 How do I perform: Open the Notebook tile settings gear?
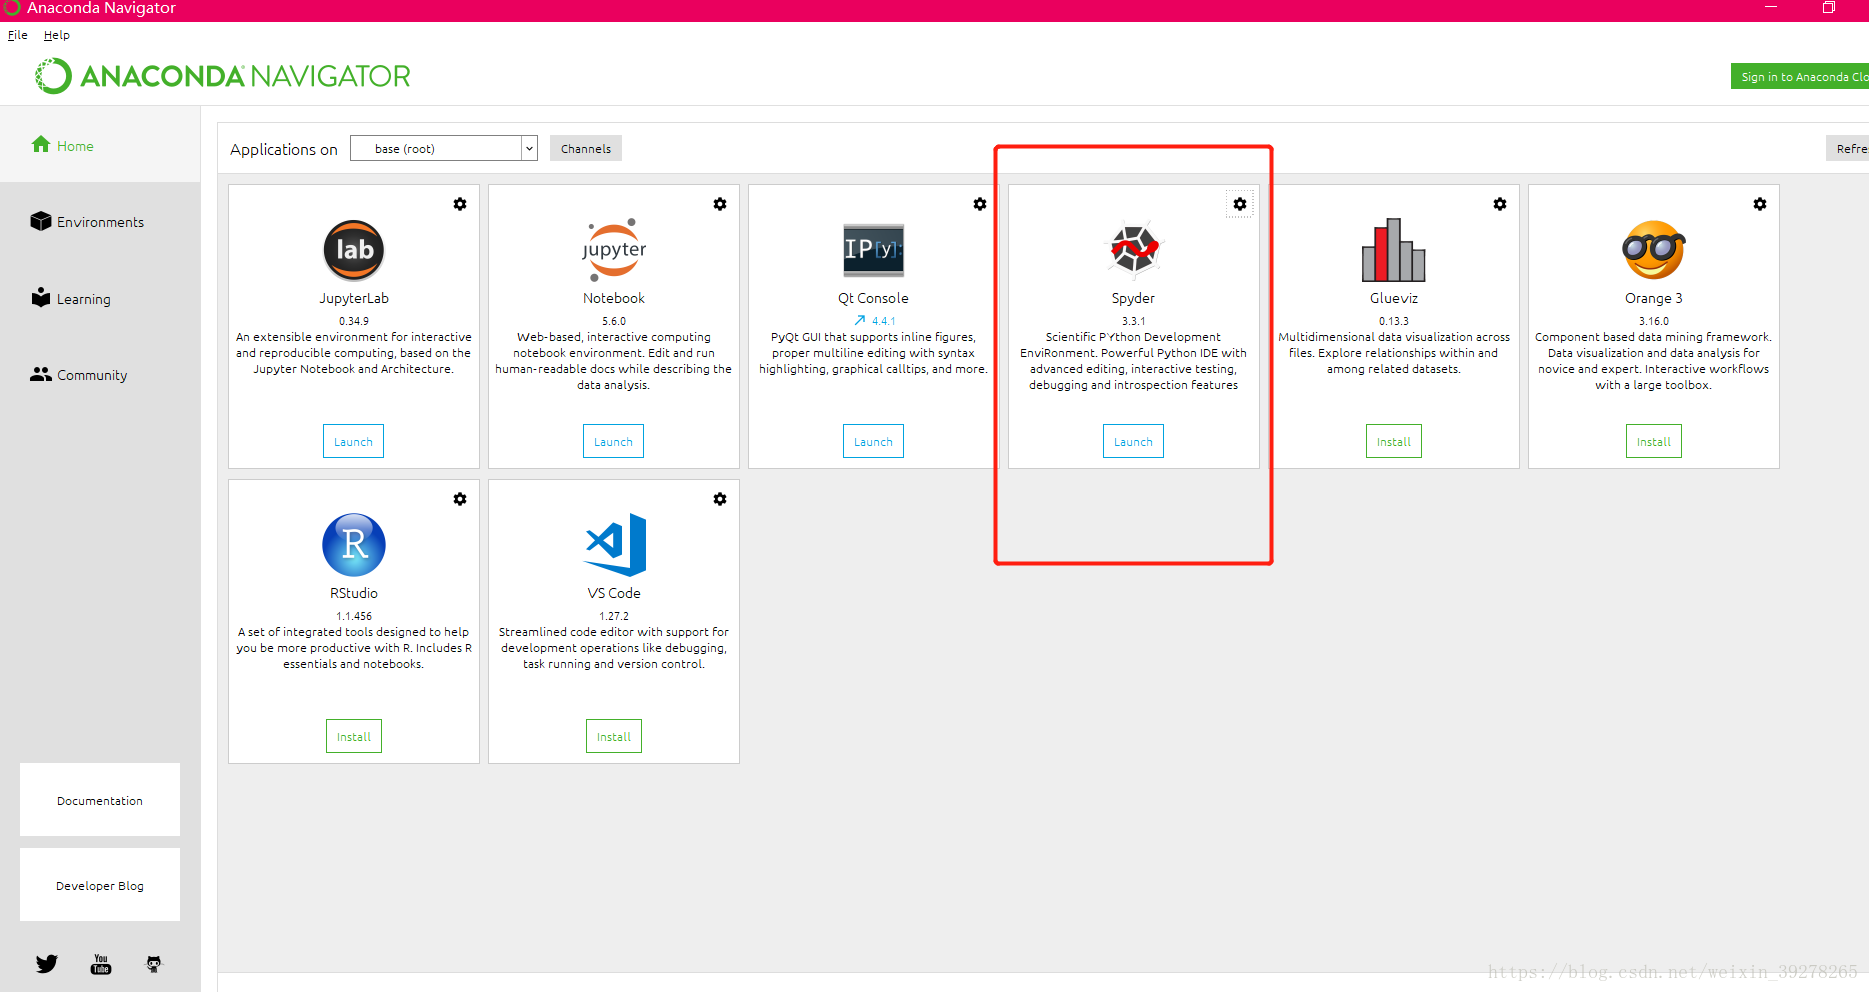point(720,204)
